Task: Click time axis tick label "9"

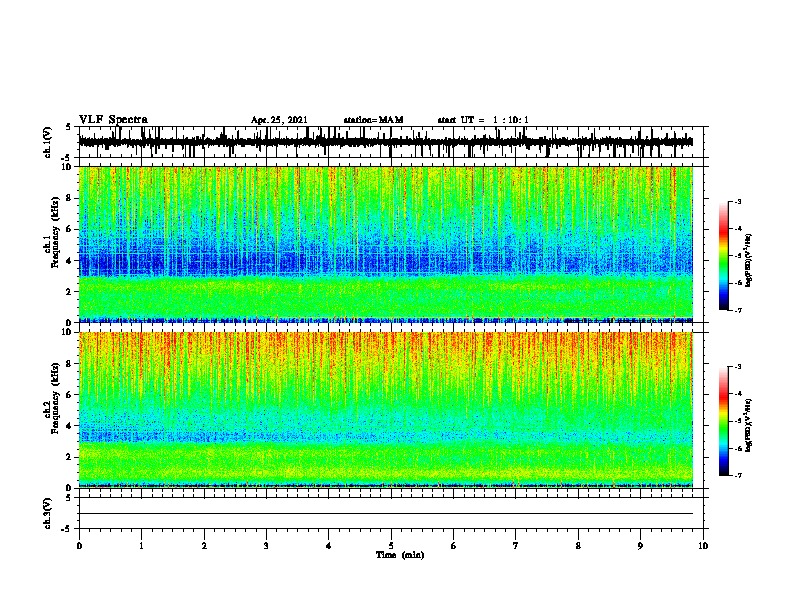Action: (640, 546)
